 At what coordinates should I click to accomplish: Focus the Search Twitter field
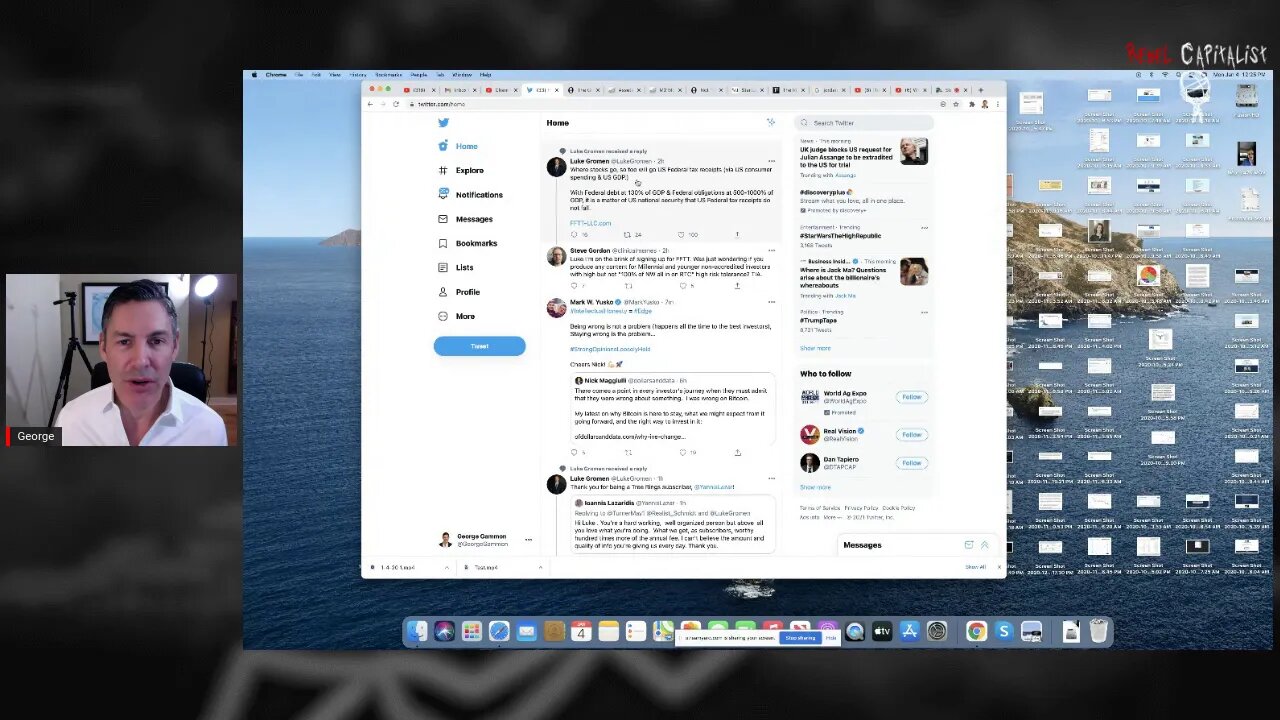pyautogui.click(x=865, y=123)
